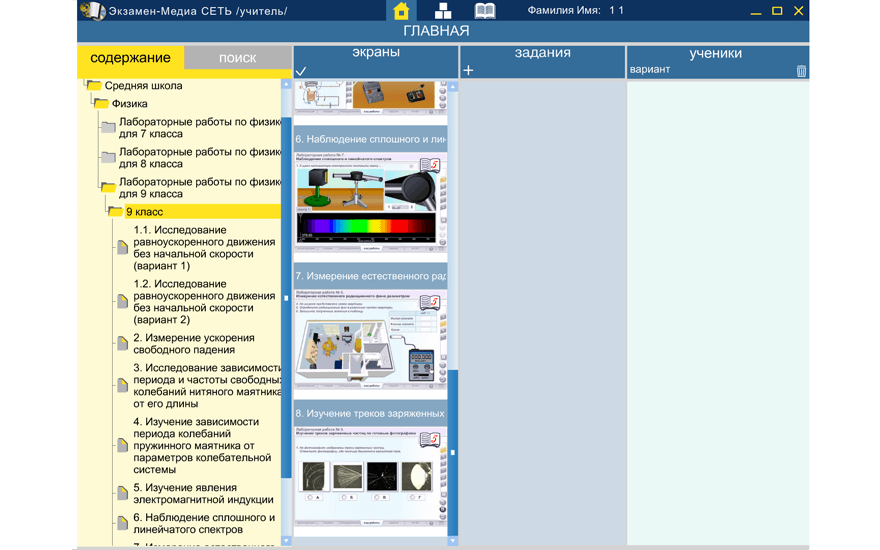880x550 pixels.
Task: Expand Лабораторные работы по физике для 7 класса
Action: coord(199,127)
